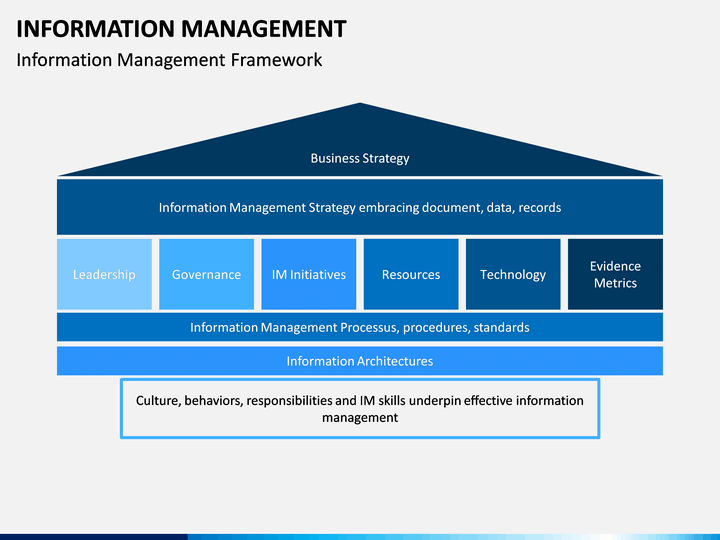
Task: Click the Governance box
Action: pyautogui.click(x=207, y=274)
